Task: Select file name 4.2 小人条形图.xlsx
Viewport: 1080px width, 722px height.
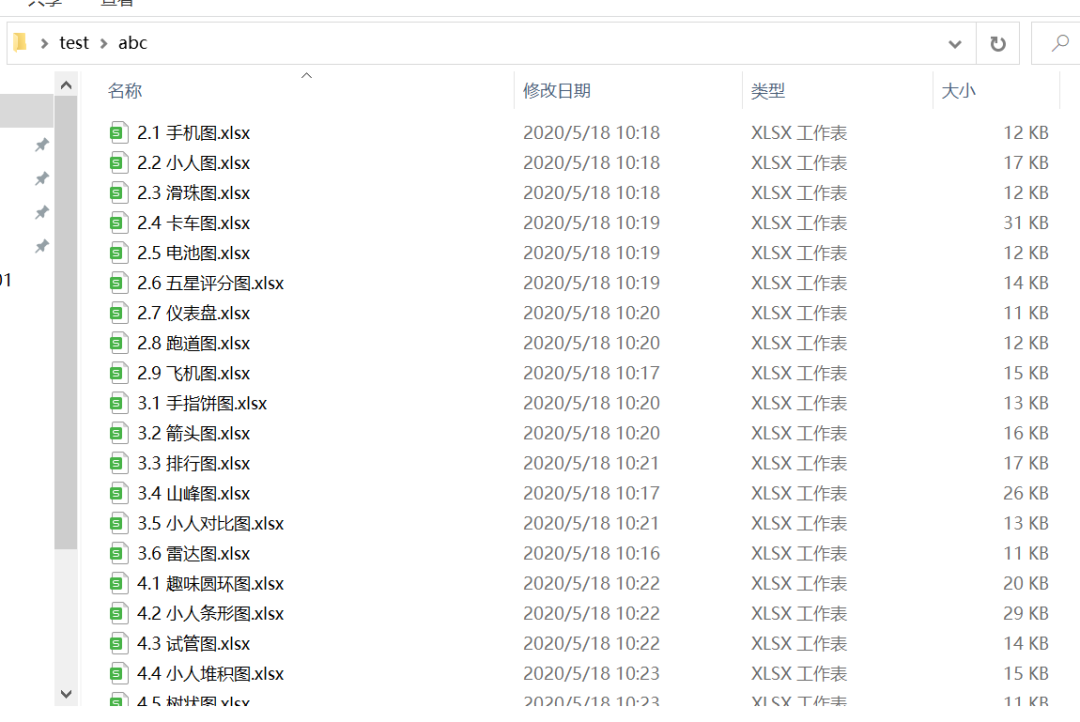Action: point(211,614)
